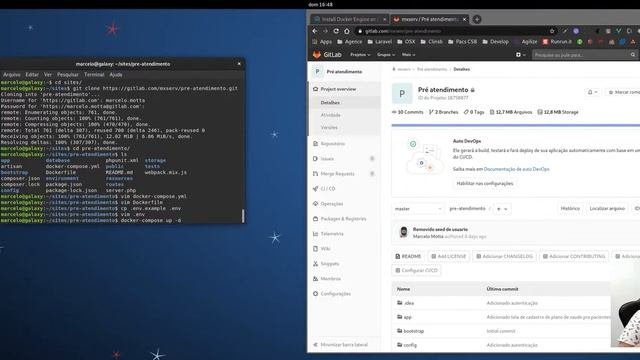Bookmark page with the star icon
Image resolution: width=640 pixels, height=360 pixels.
pyautogui.click(x=552, y=31)
